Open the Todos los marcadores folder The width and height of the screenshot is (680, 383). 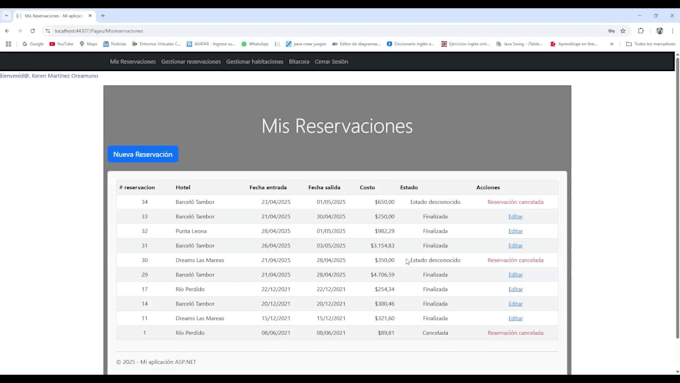[651, 44]
